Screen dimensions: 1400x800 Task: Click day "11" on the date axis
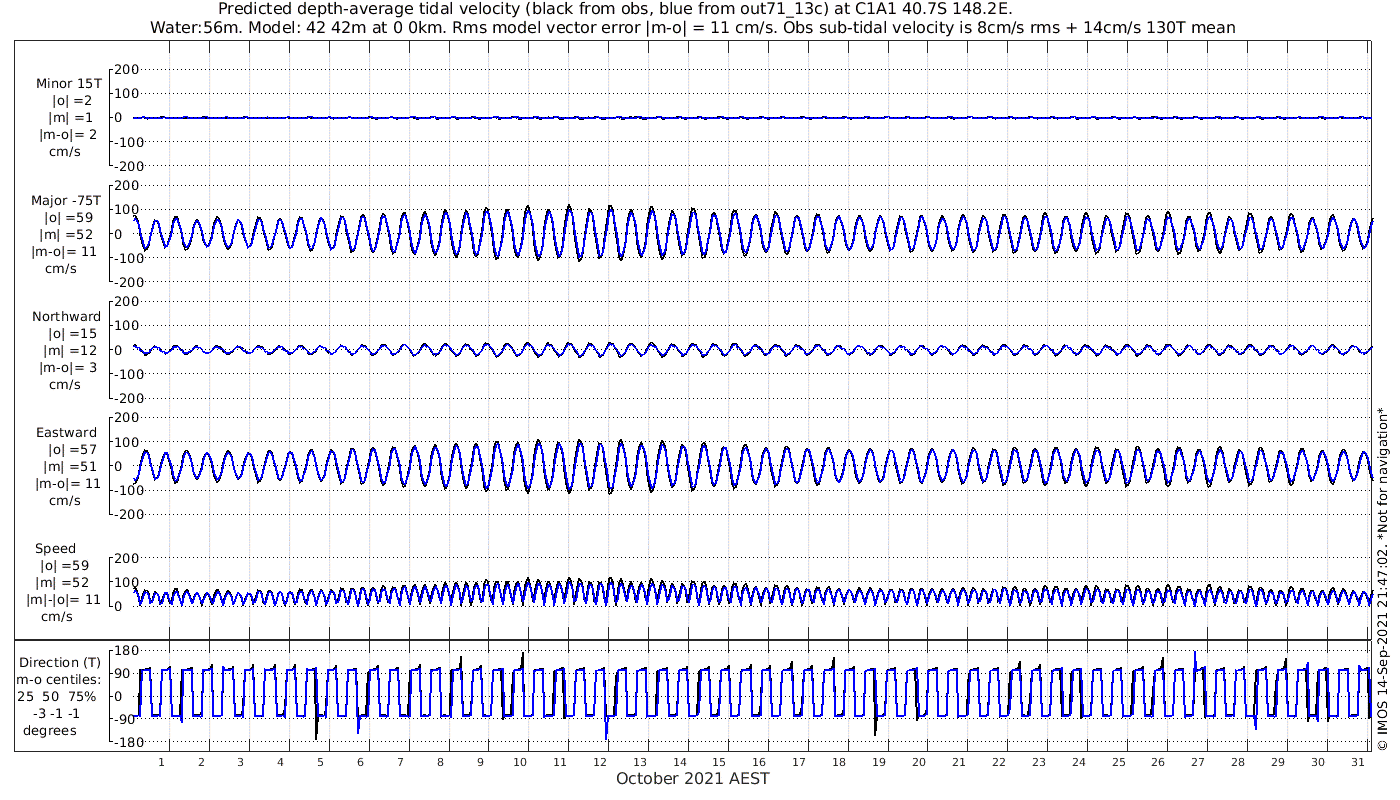click(560, 762)
